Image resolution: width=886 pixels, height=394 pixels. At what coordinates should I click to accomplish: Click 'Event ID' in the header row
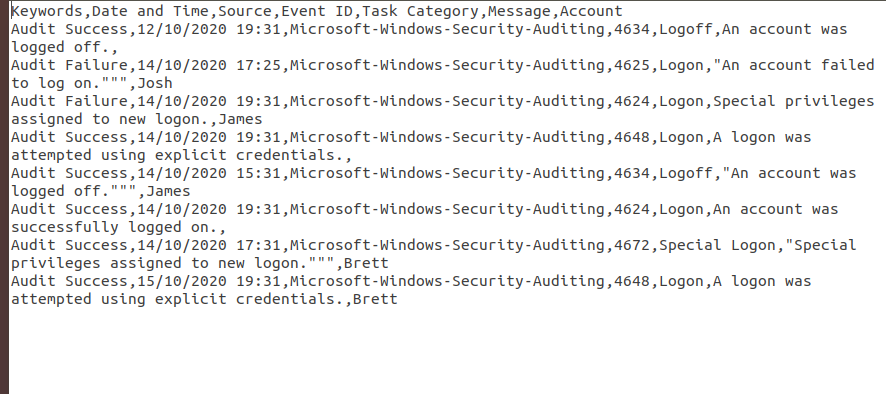(318, 11)
